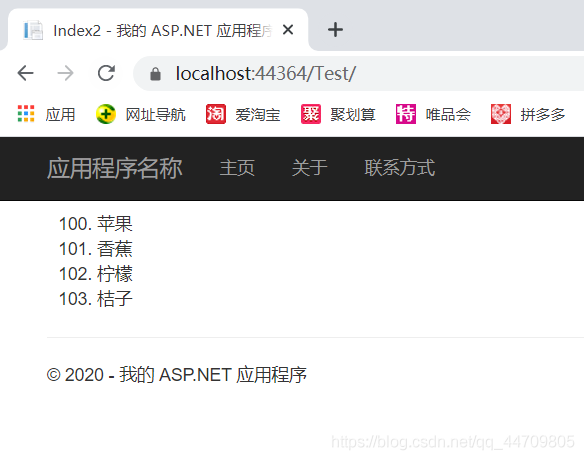Open the 主页 navbar item
This screenshot has width=584, height=460.
pos(237,168)
